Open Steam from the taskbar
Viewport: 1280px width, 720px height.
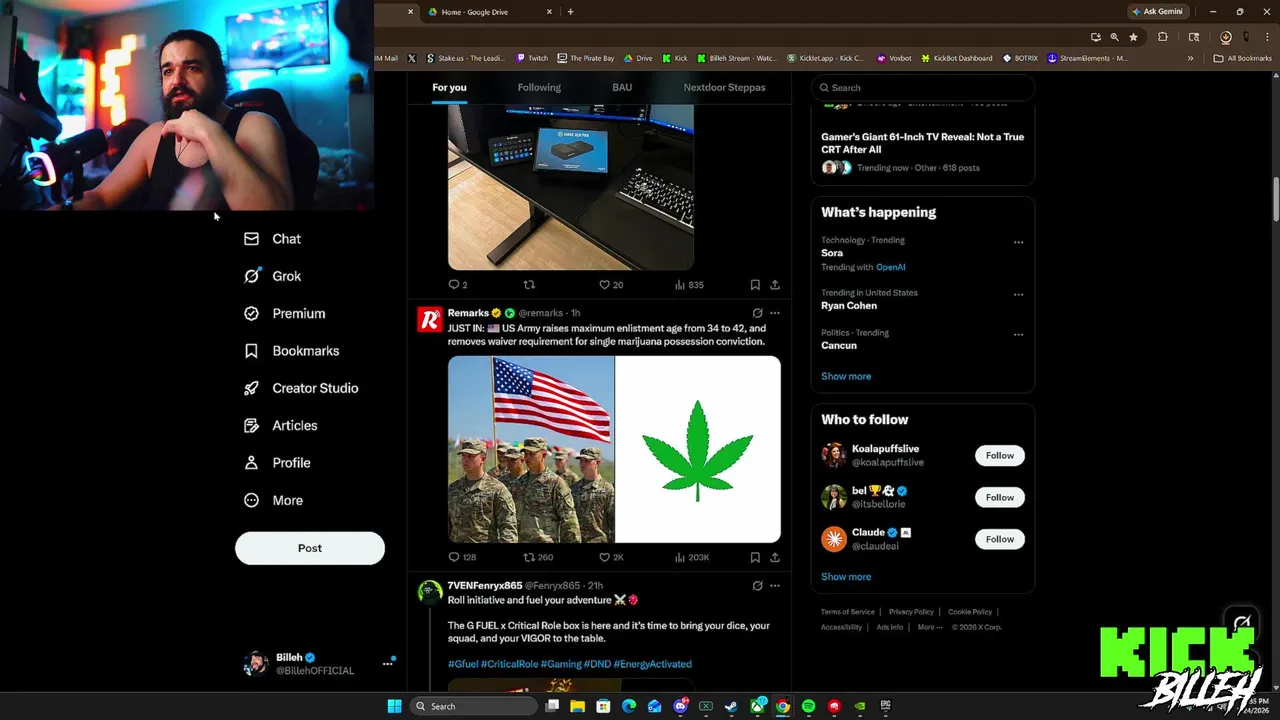731,706
